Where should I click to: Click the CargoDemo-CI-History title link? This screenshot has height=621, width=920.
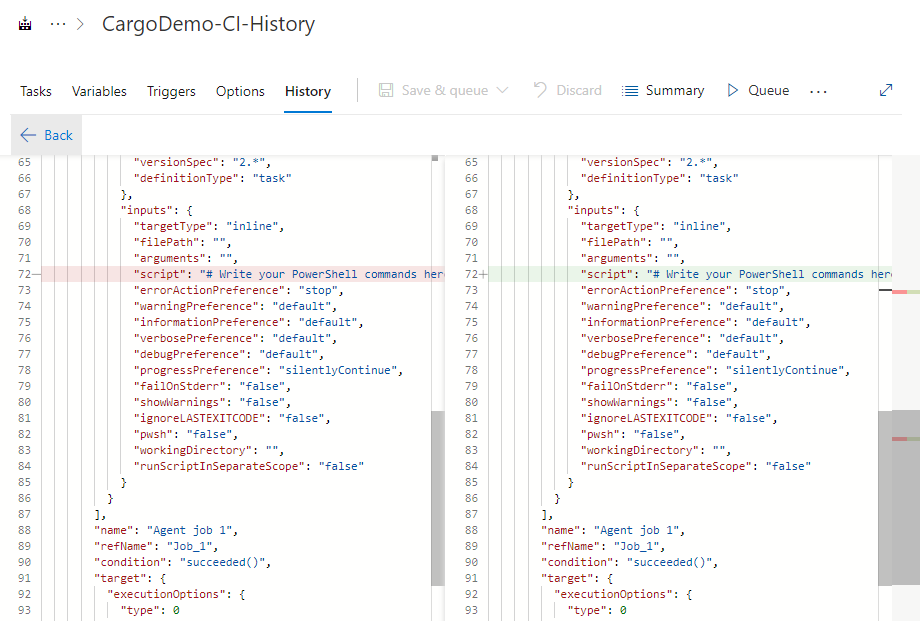coord(208,24)
